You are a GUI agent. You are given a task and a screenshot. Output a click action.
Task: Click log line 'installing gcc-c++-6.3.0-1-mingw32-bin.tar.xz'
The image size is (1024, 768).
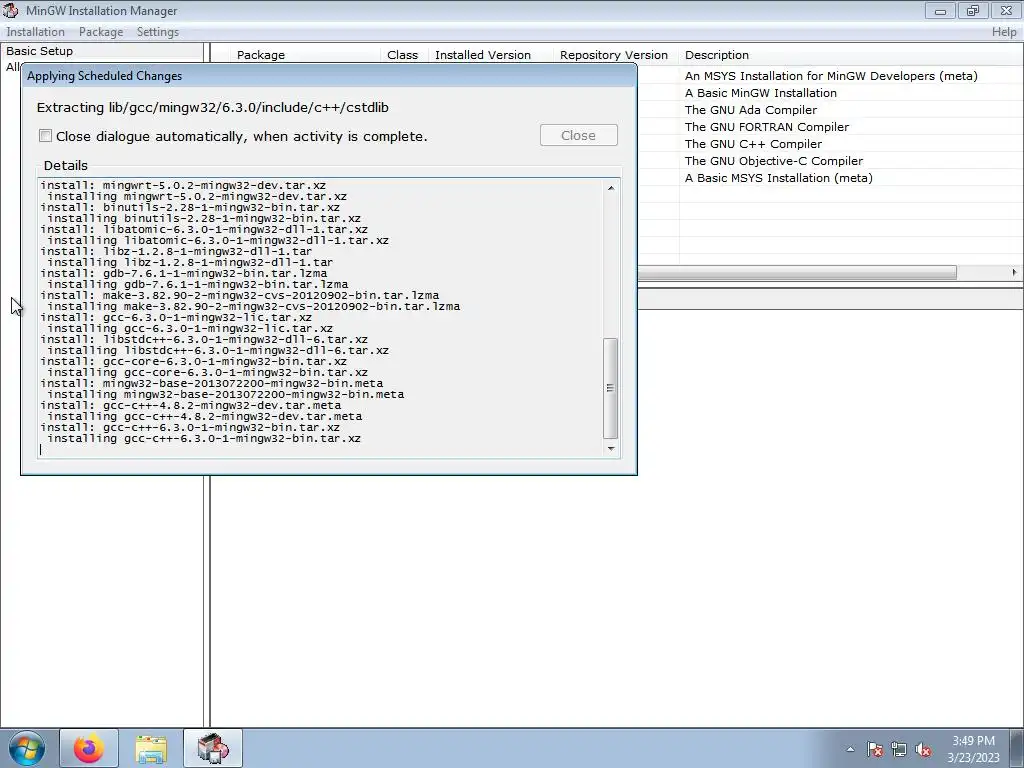click(x=204, y=438)
